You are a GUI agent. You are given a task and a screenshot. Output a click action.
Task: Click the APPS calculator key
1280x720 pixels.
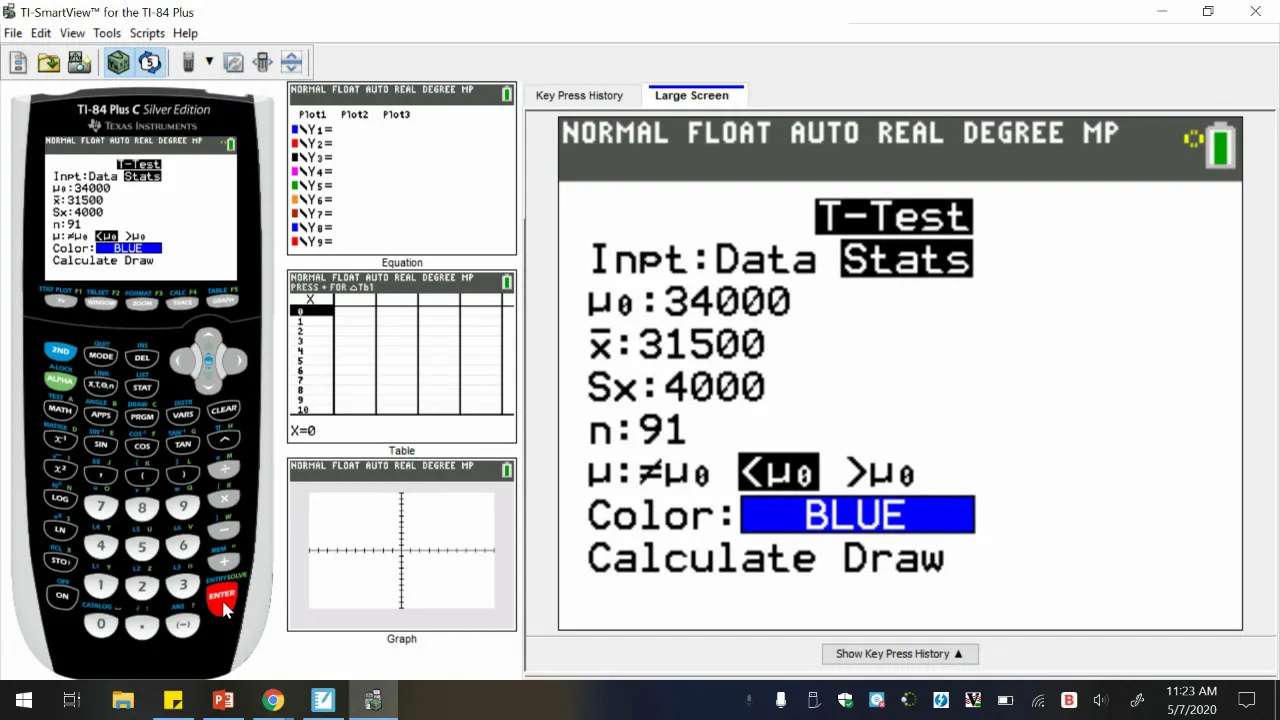tap(101, 414)
